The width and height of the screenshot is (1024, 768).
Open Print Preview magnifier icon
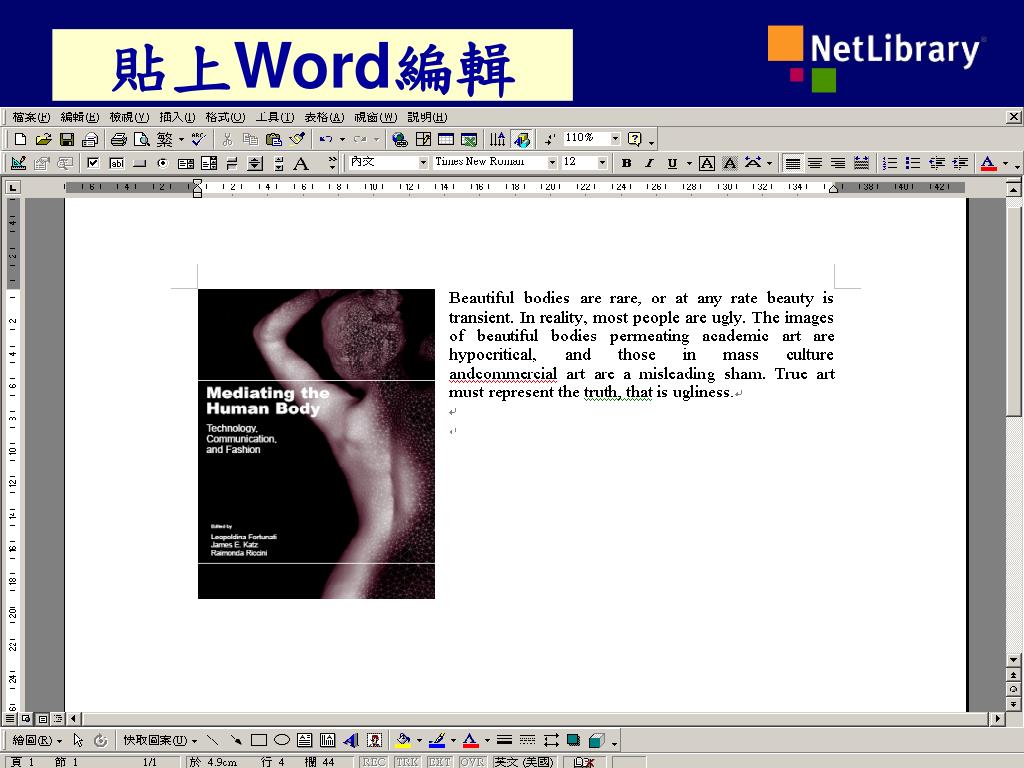[141, 139]
